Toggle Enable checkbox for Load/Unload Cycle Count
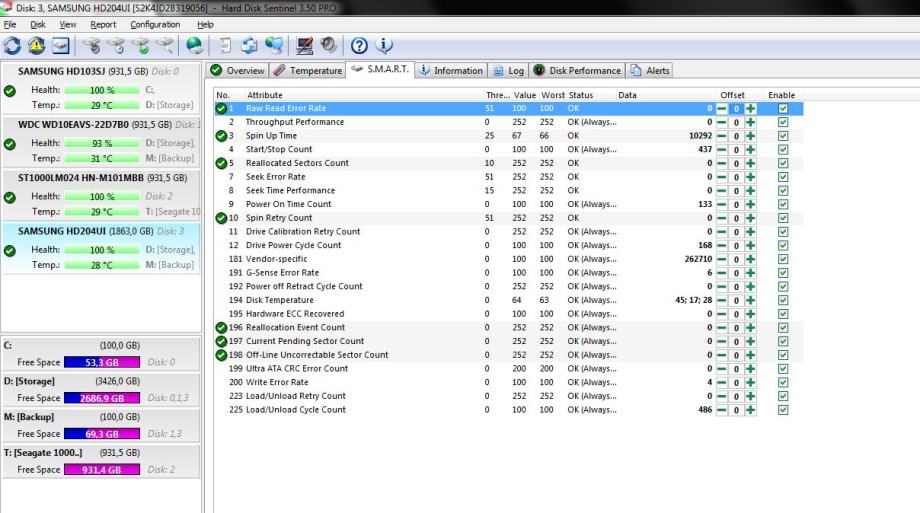The height and width of the screenshot is (513, 920). pos(783,410)
